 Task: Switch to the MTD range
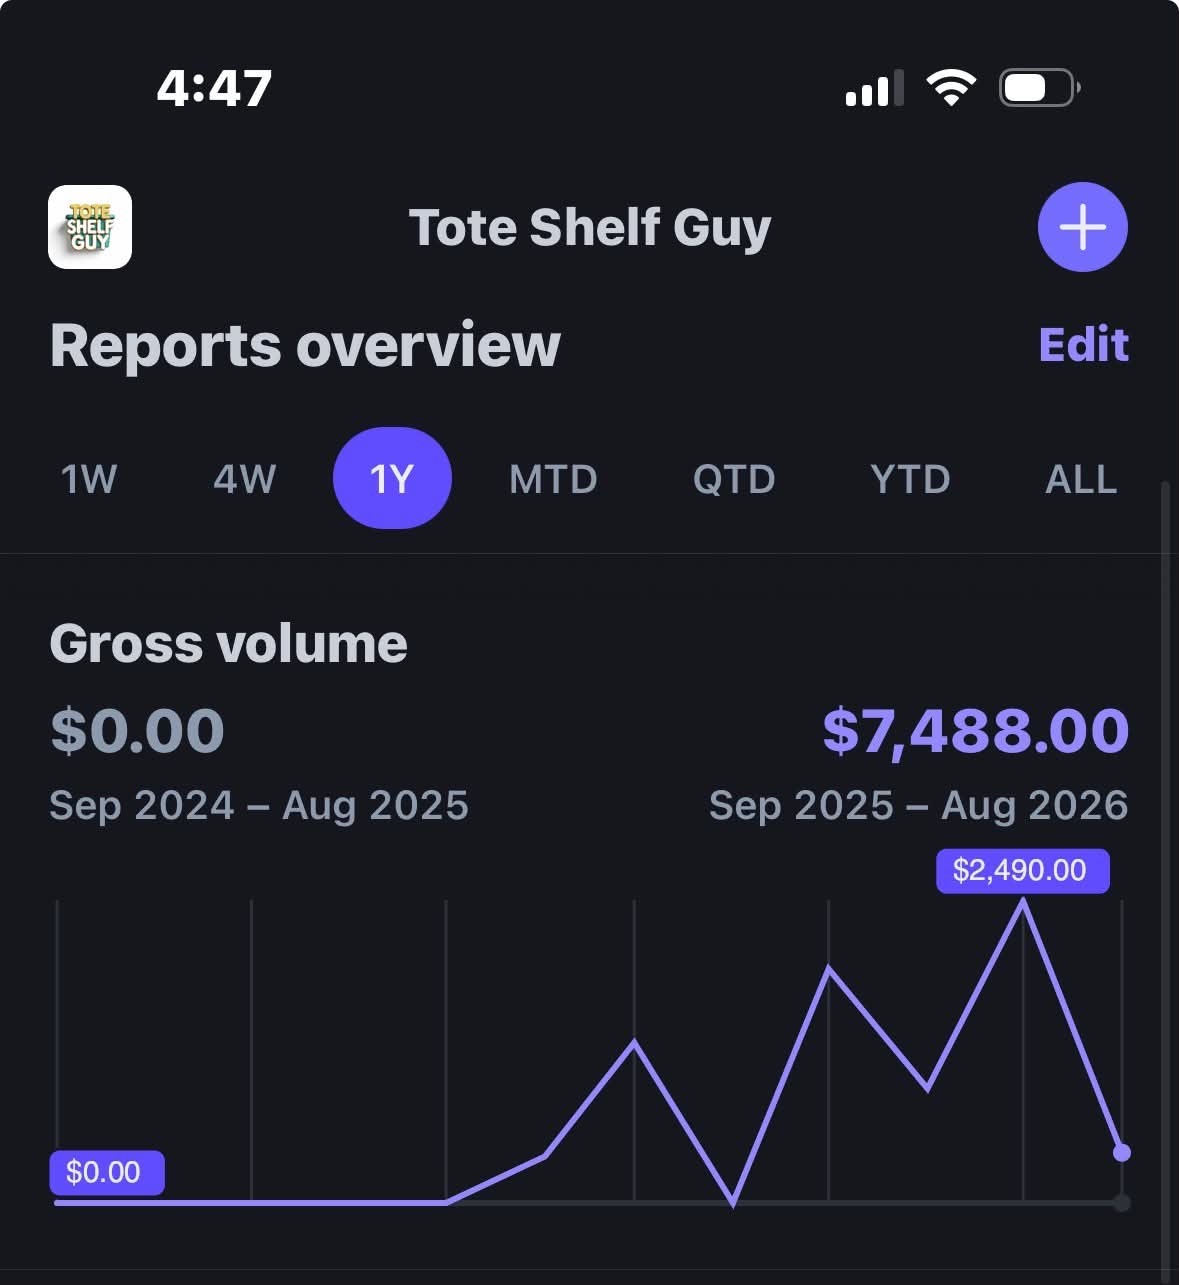point(553,479)
